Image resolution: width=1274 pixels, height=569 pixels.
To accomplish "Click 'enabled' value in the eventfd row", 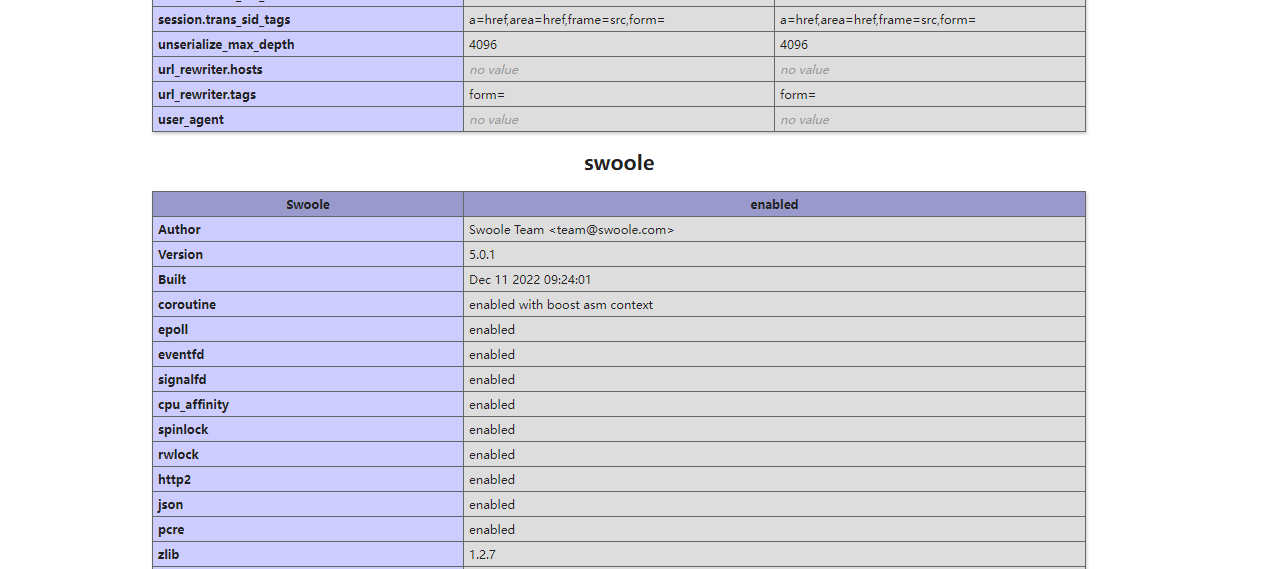I will [x=492, y=354].
